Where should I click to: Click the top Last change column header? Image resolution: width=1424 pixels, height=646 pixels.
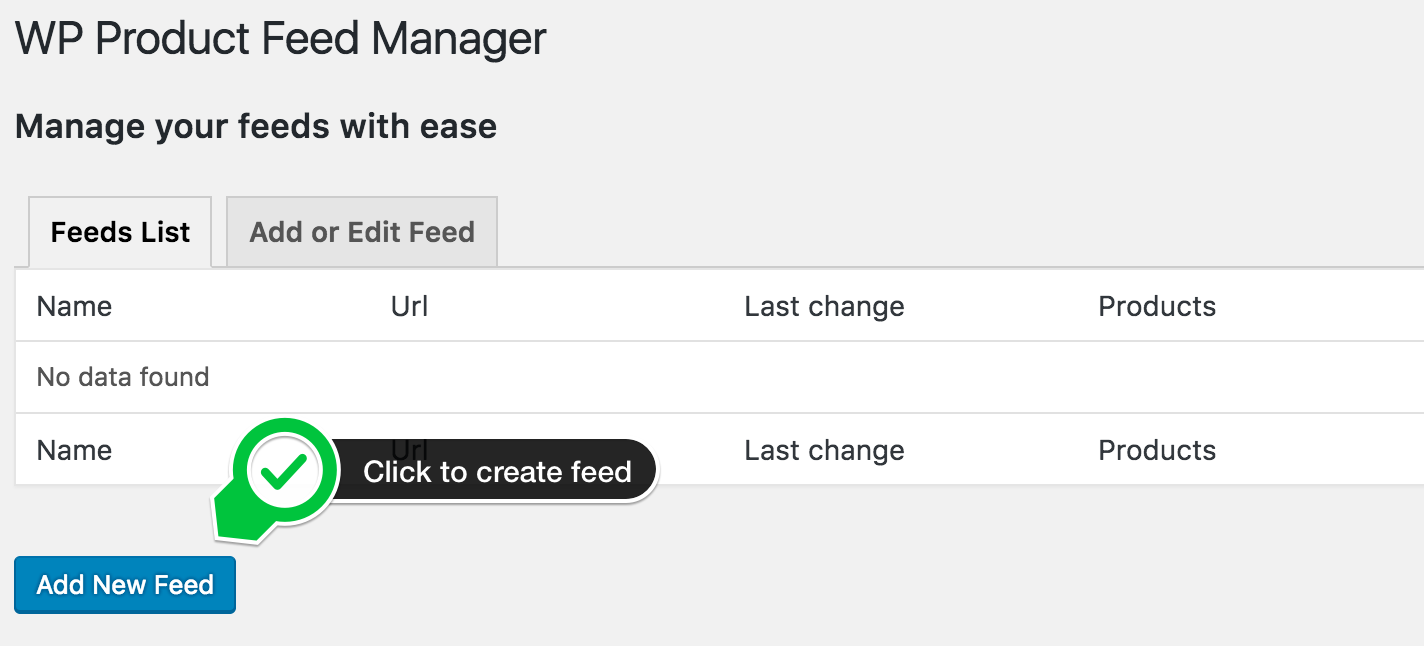(824, 306)
